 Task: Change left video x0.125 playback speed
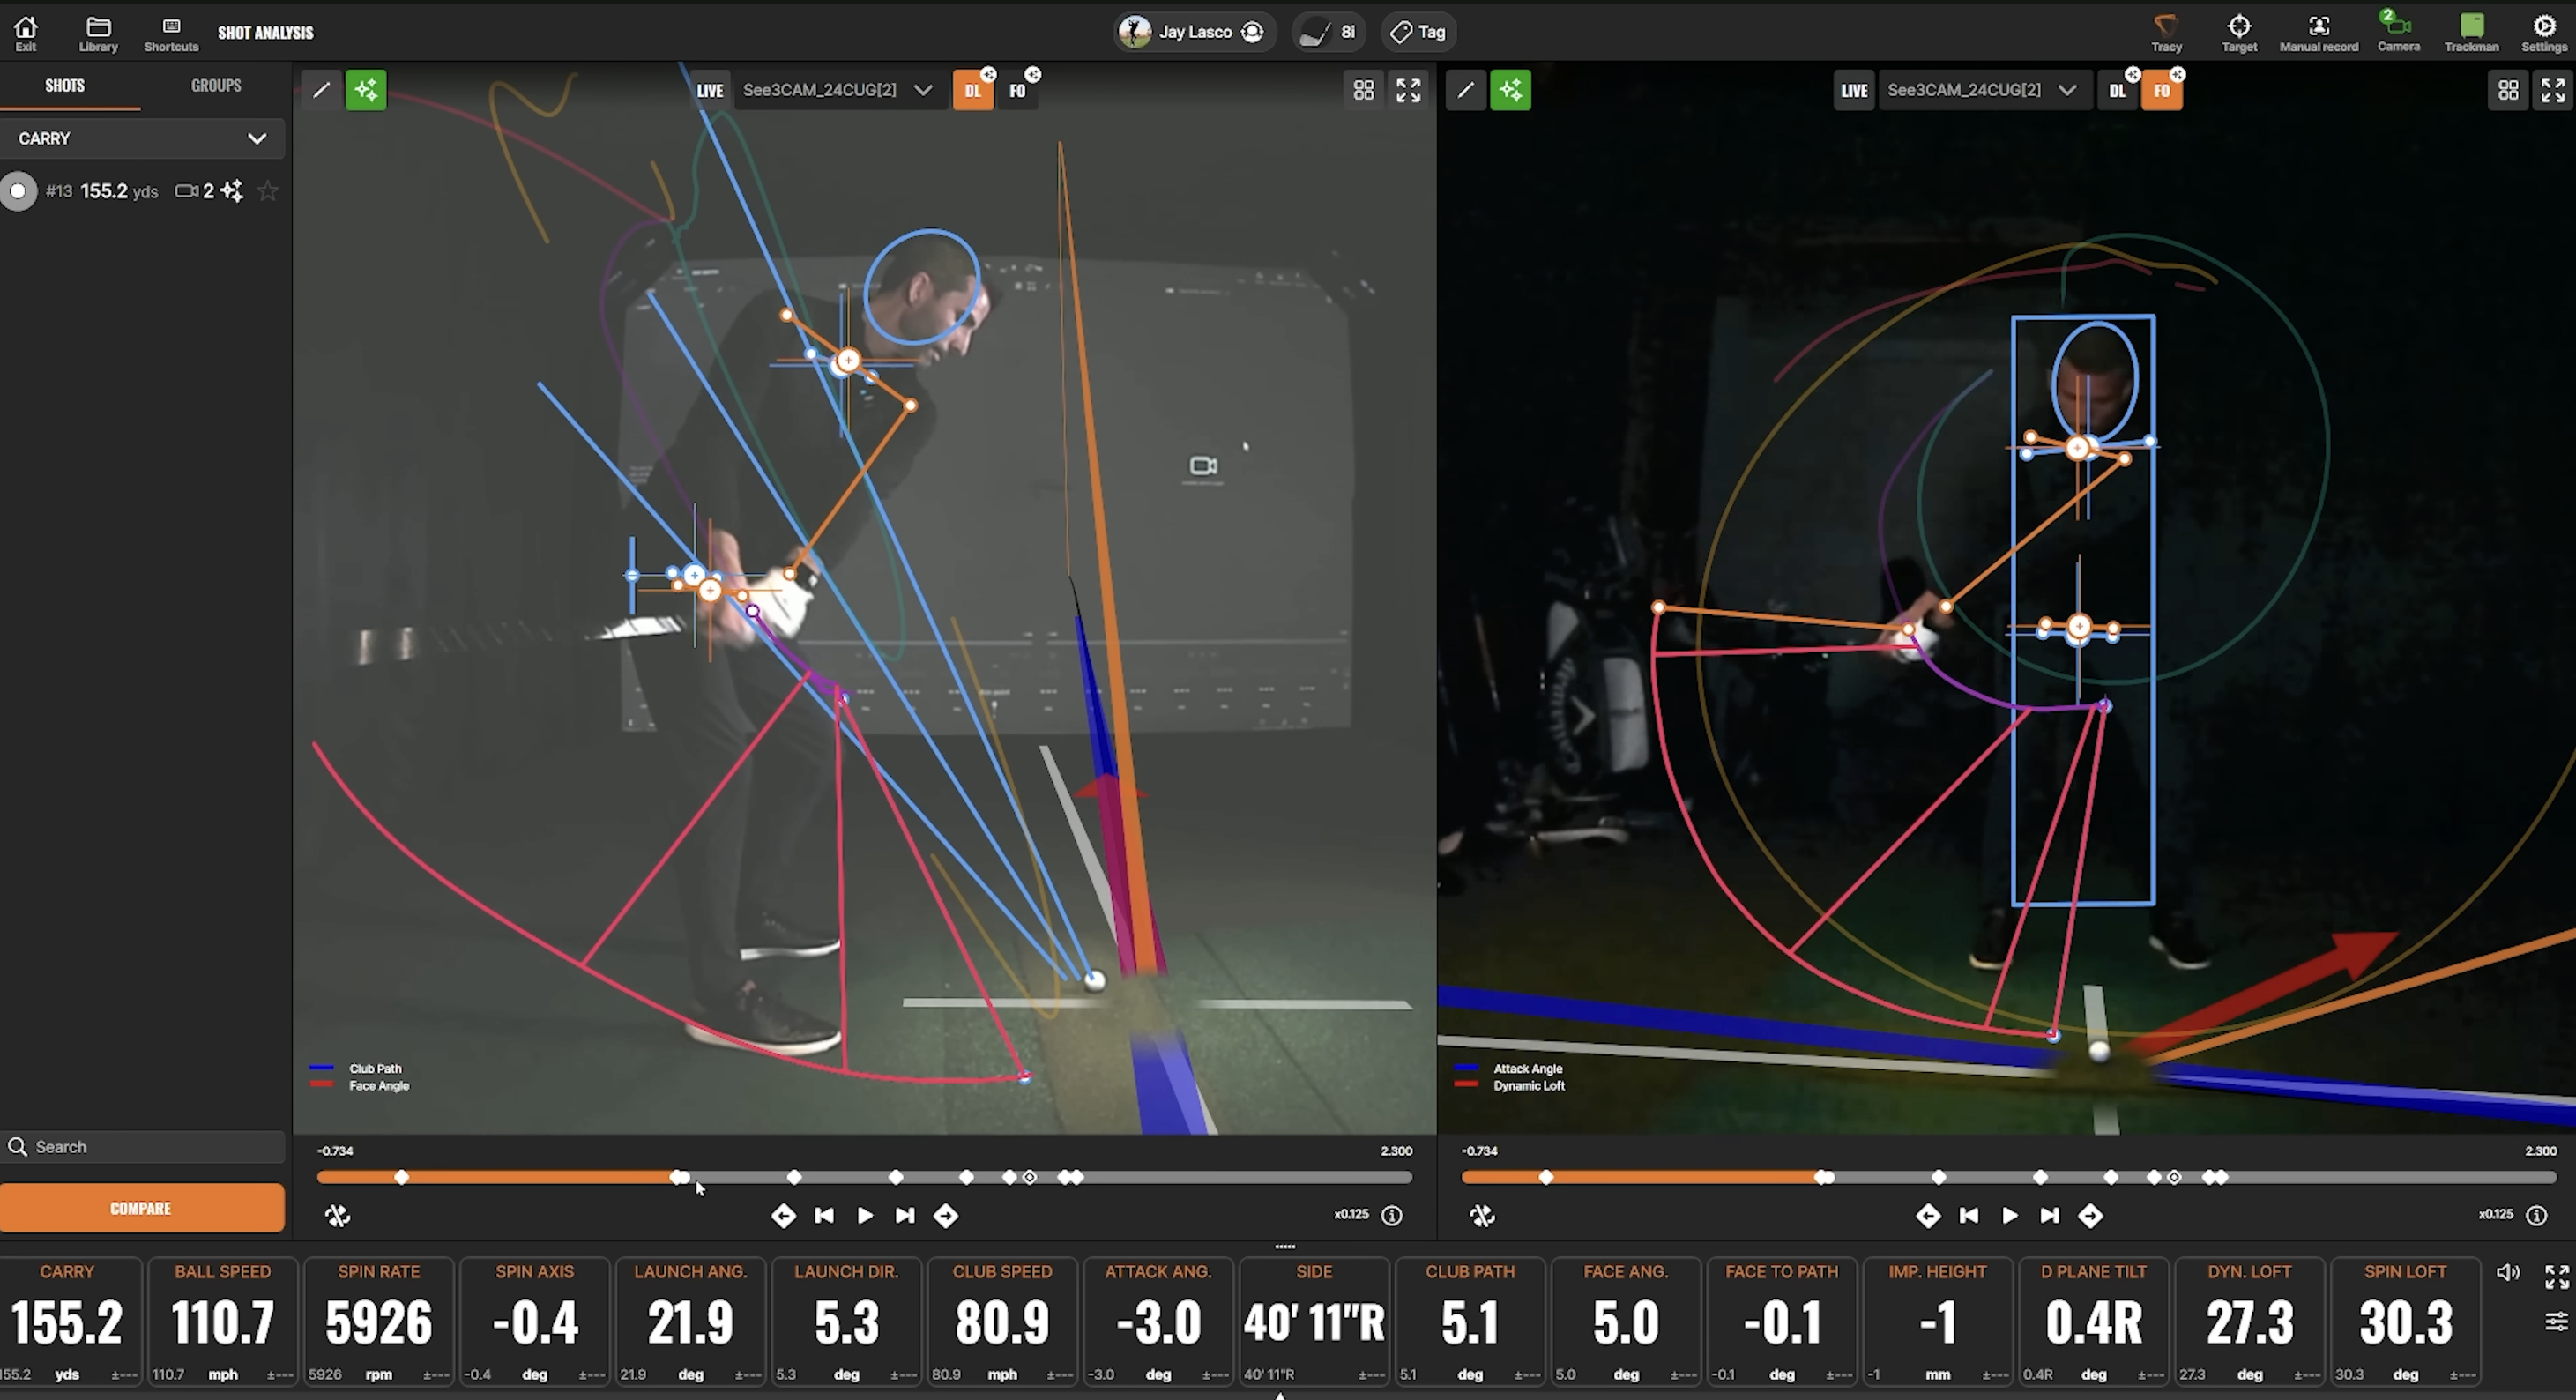(x=1351, y=1214)
